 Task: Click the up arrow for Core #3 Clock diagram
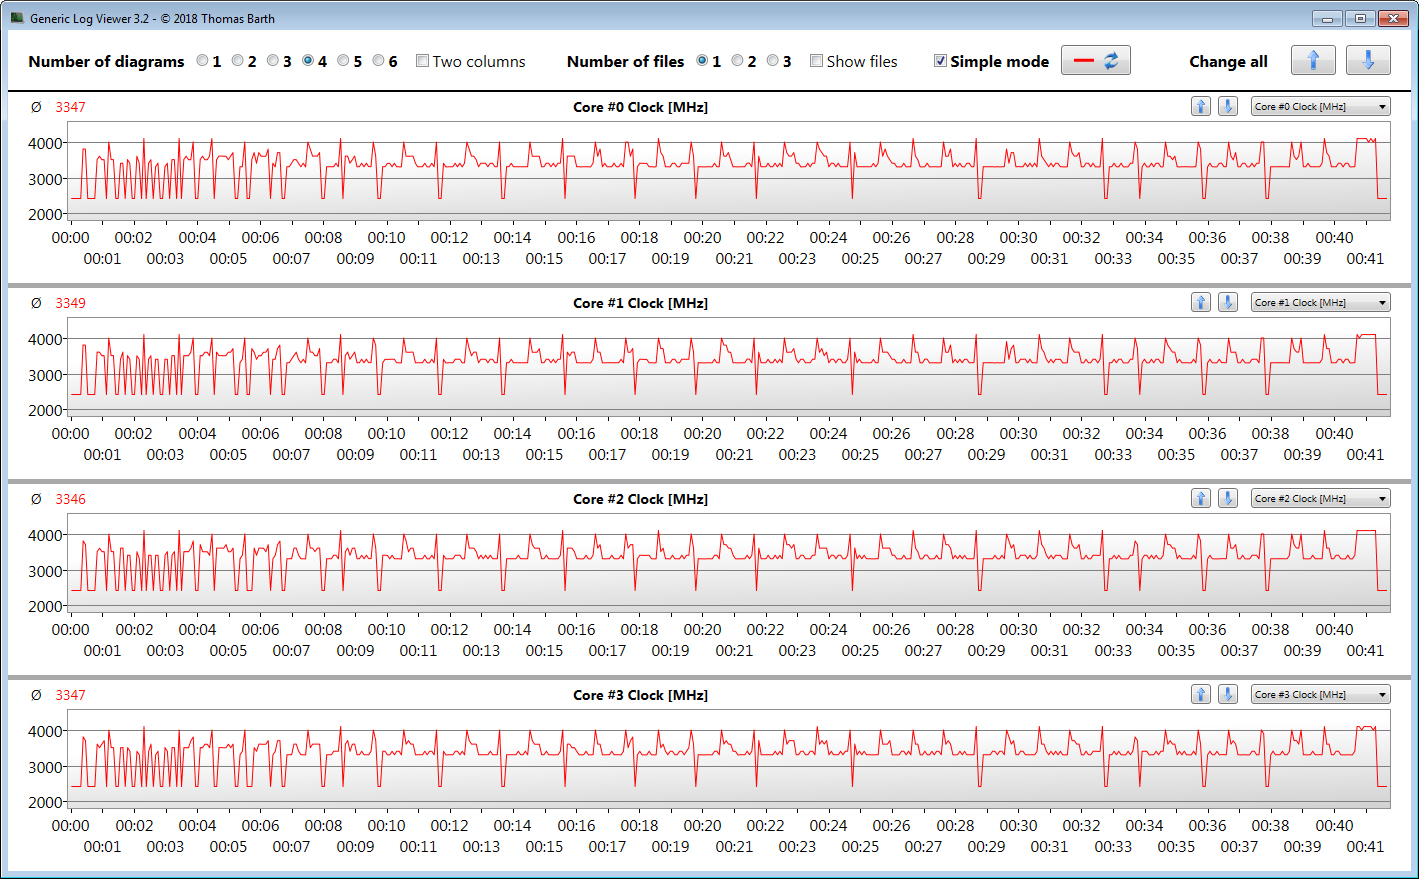pos(1201,695)
